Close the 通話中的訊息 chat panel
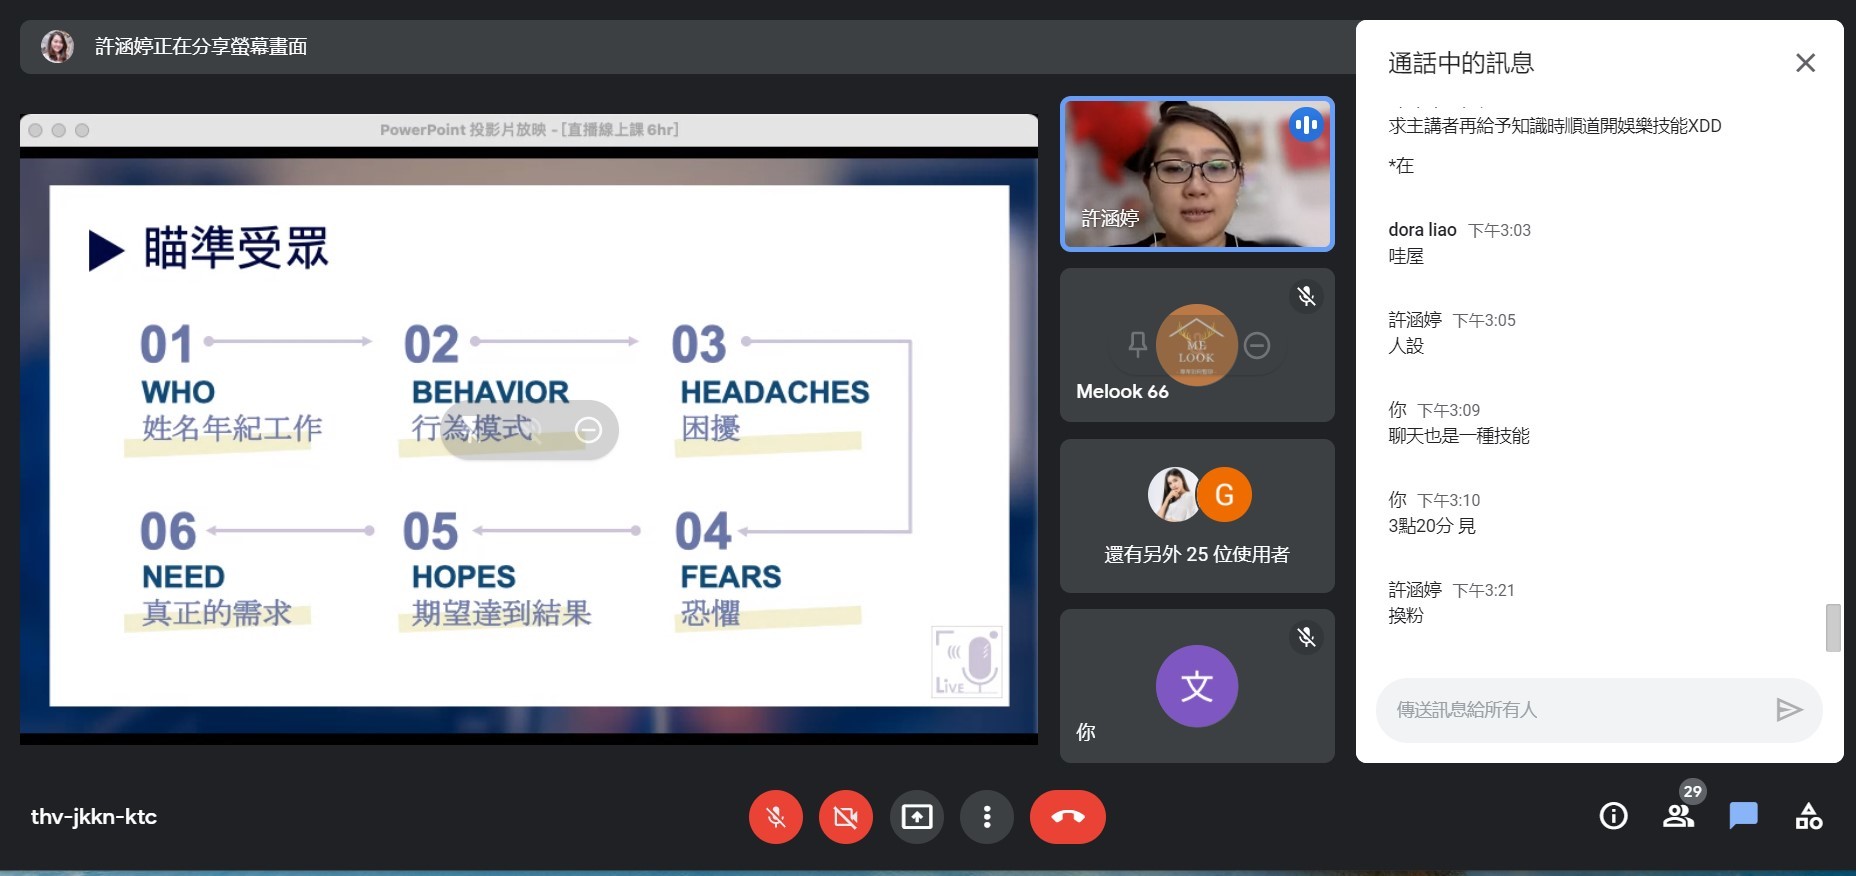 [x=1805, y=63]
